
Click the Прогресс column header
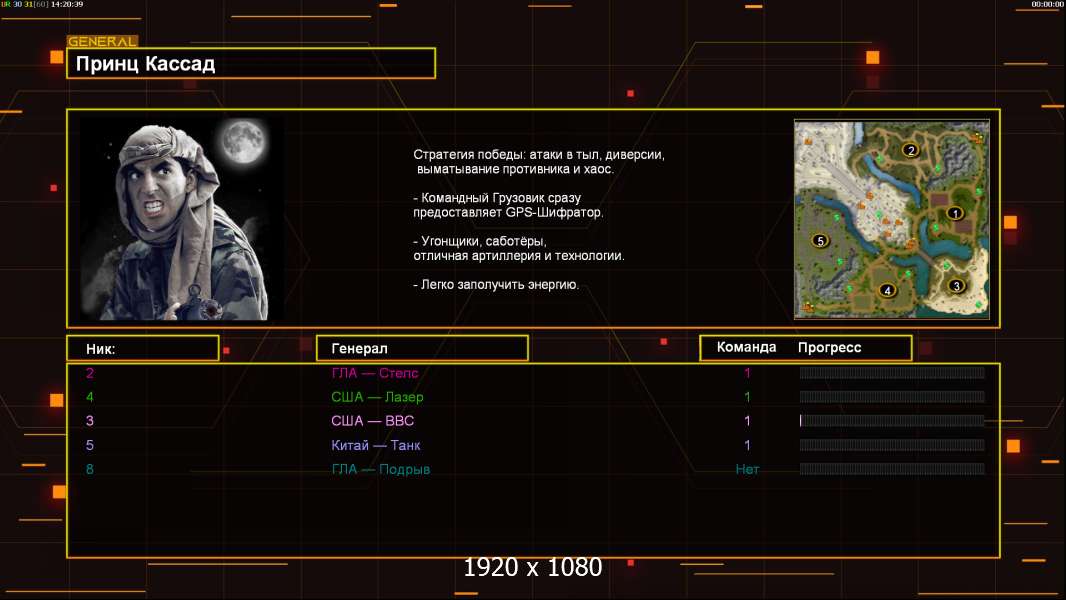pos(829,348)
